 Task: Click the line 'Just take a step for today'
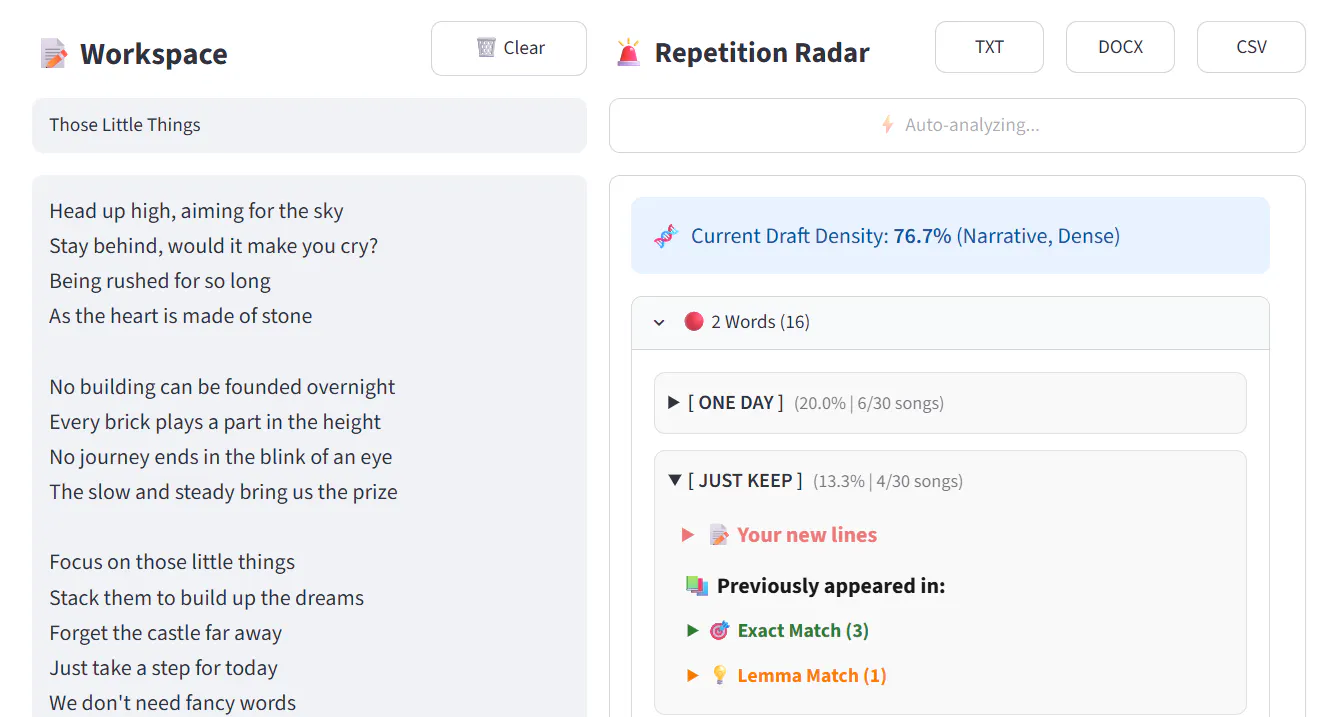click(164, 668)
